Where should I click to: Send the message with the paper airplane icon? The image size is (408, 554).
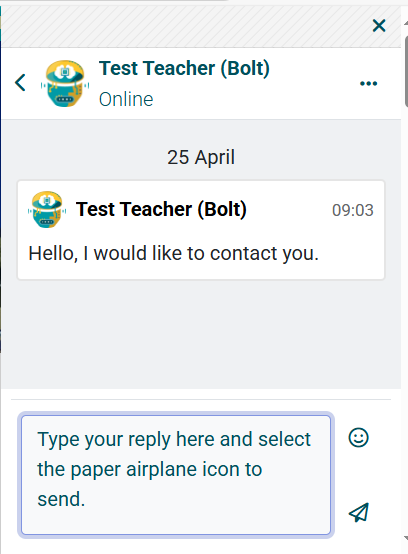pyautogui.click(x=359, y=512)
